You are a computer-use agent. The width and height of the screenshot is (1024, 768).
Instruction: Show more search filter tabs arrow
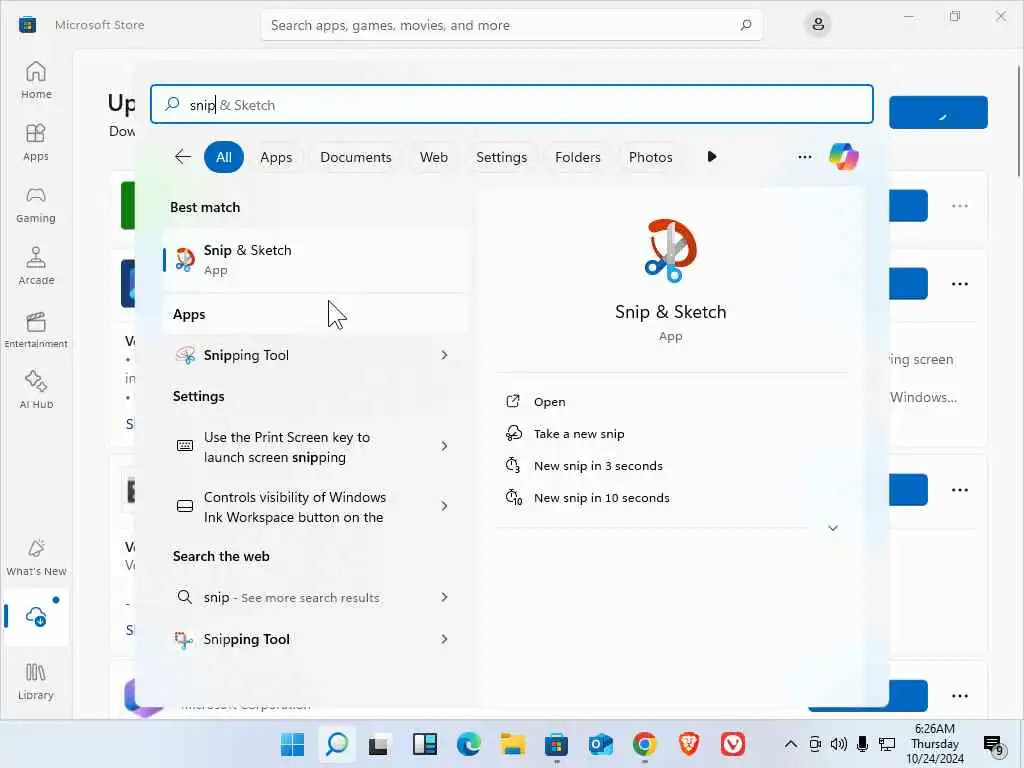[x=712, y=157]
